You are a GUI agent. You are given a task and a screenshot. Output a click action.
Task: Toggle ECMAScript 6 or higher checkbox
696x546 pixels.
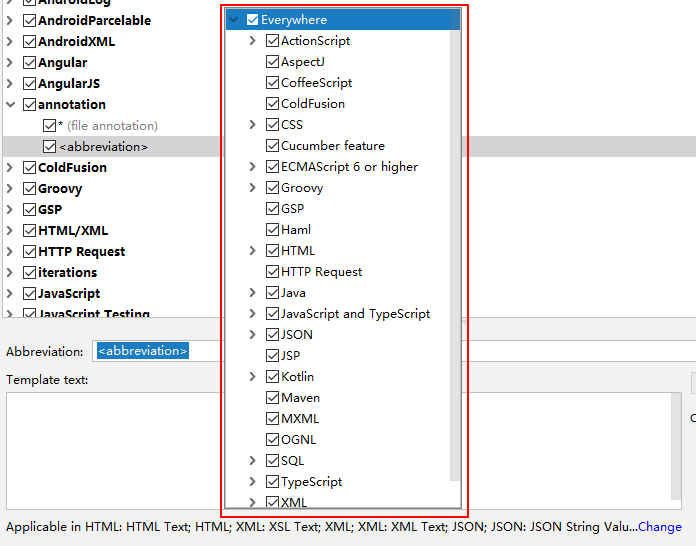click(272, 166)
